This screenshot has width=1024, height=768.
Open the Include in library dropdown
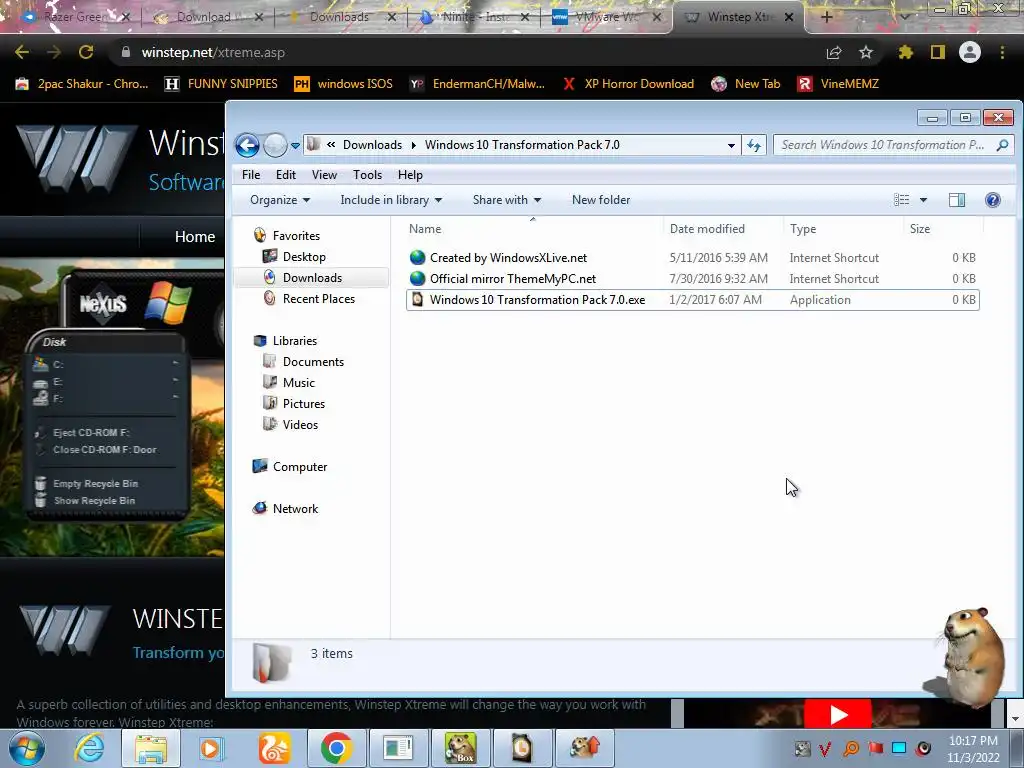coord(391,200)
